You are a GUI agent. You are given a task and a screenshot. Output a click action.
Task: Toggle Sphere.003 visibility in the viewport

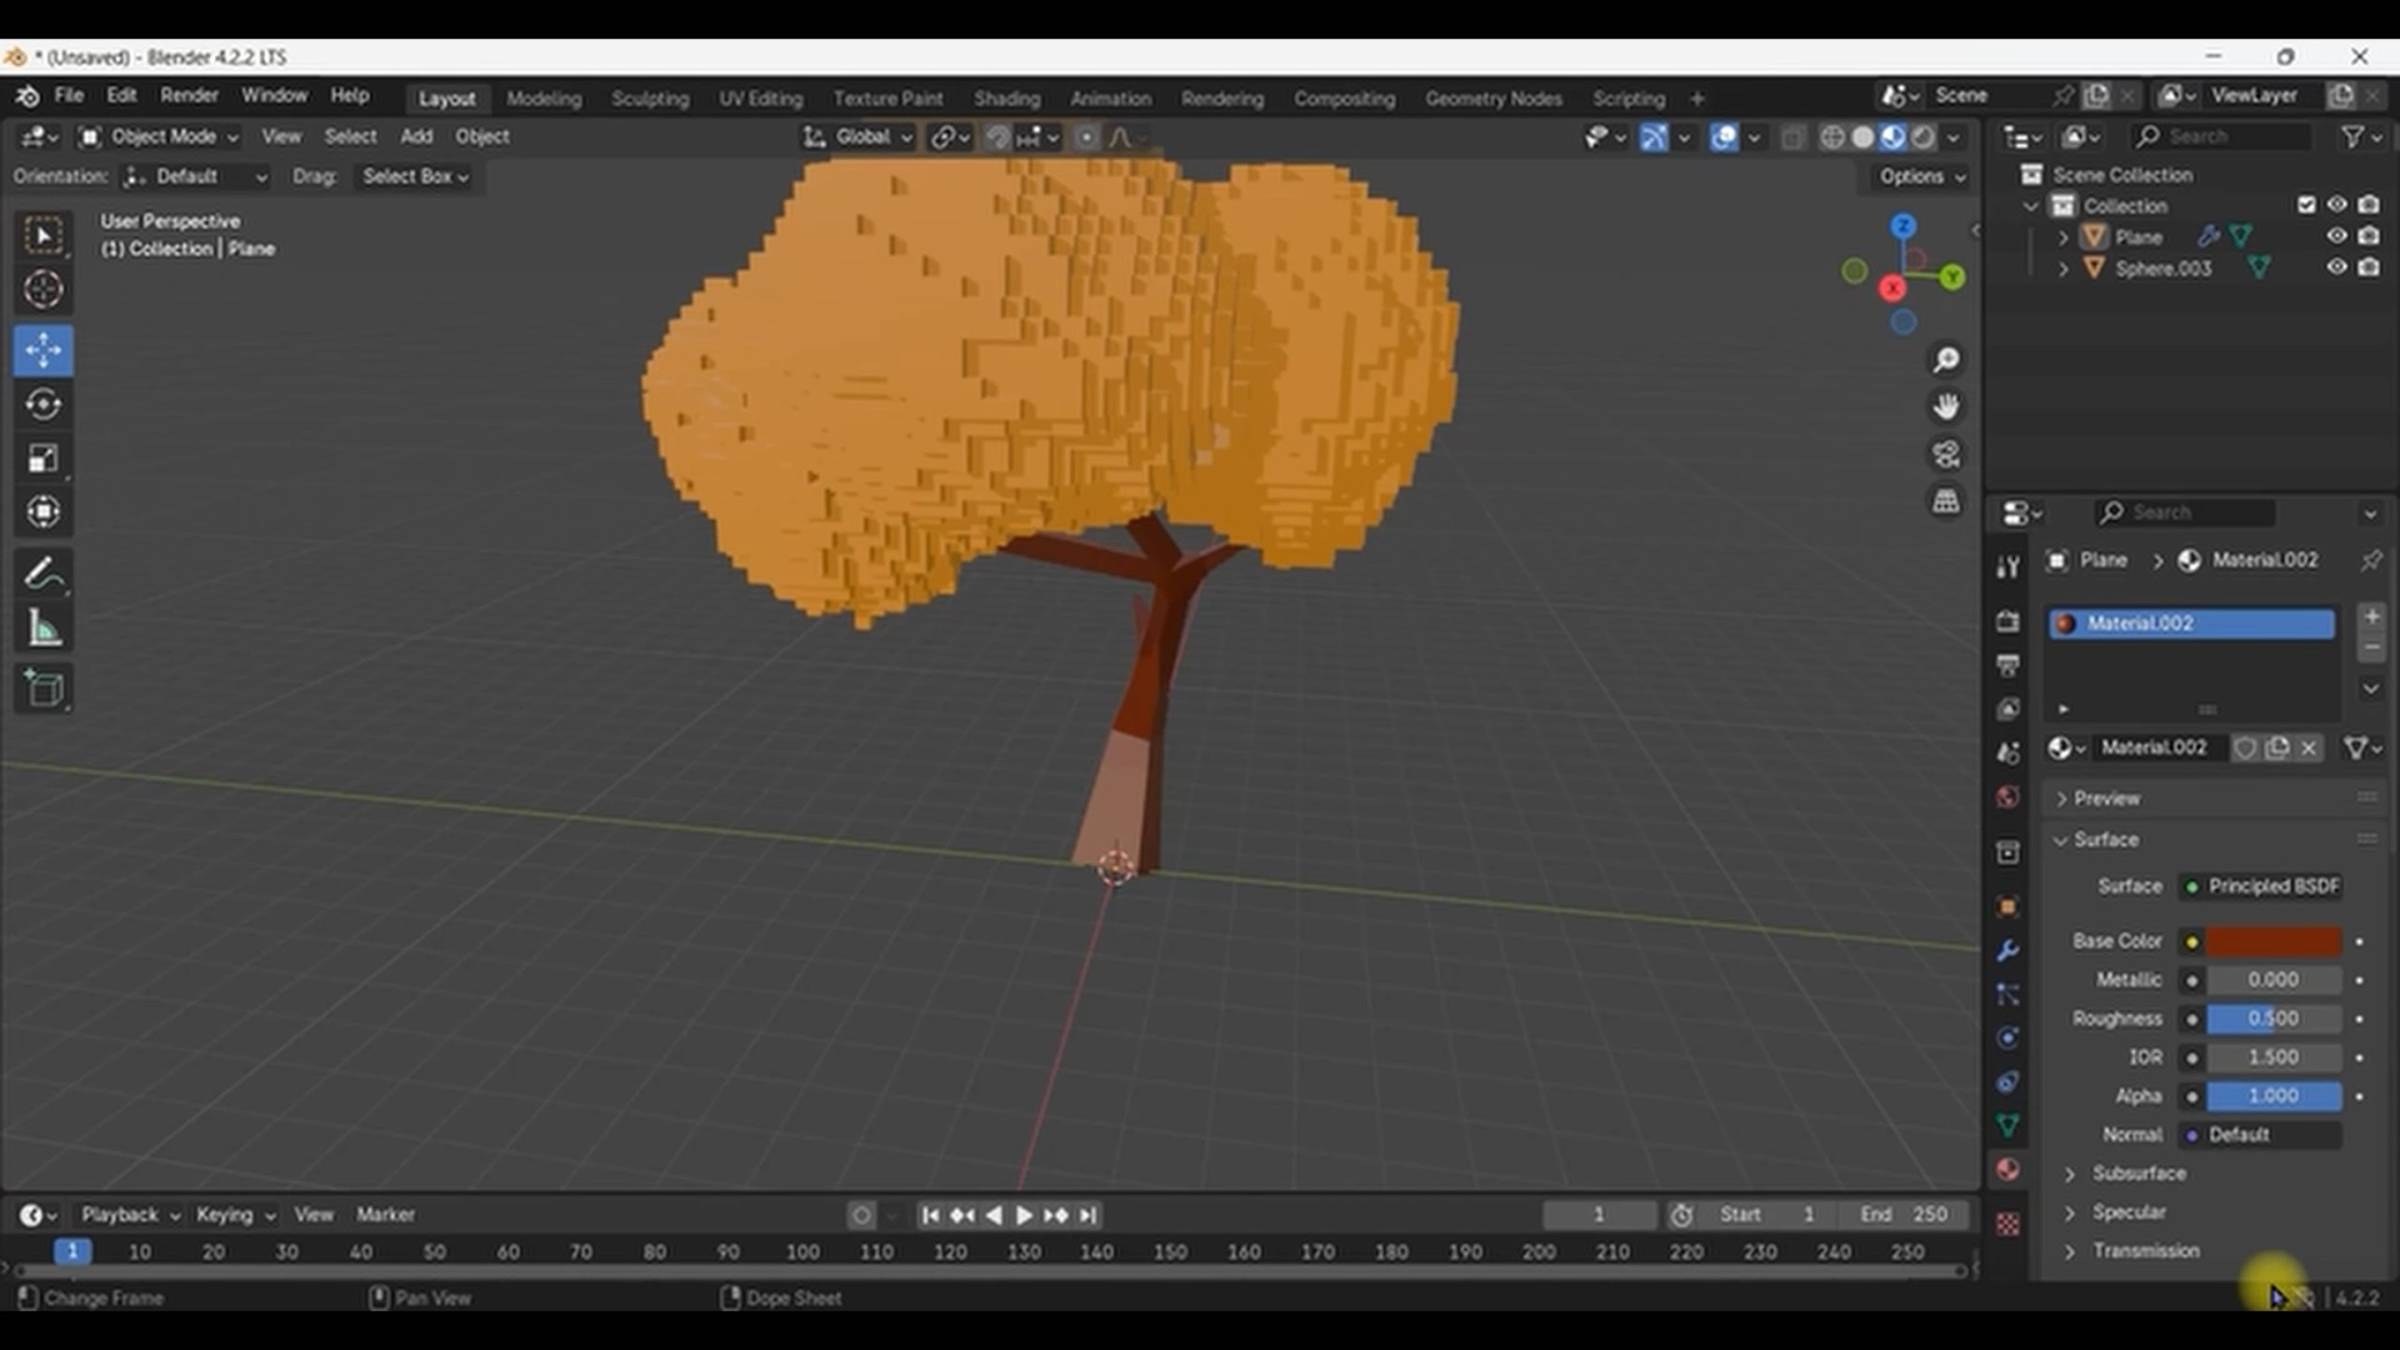click(x=2336, y=267)
